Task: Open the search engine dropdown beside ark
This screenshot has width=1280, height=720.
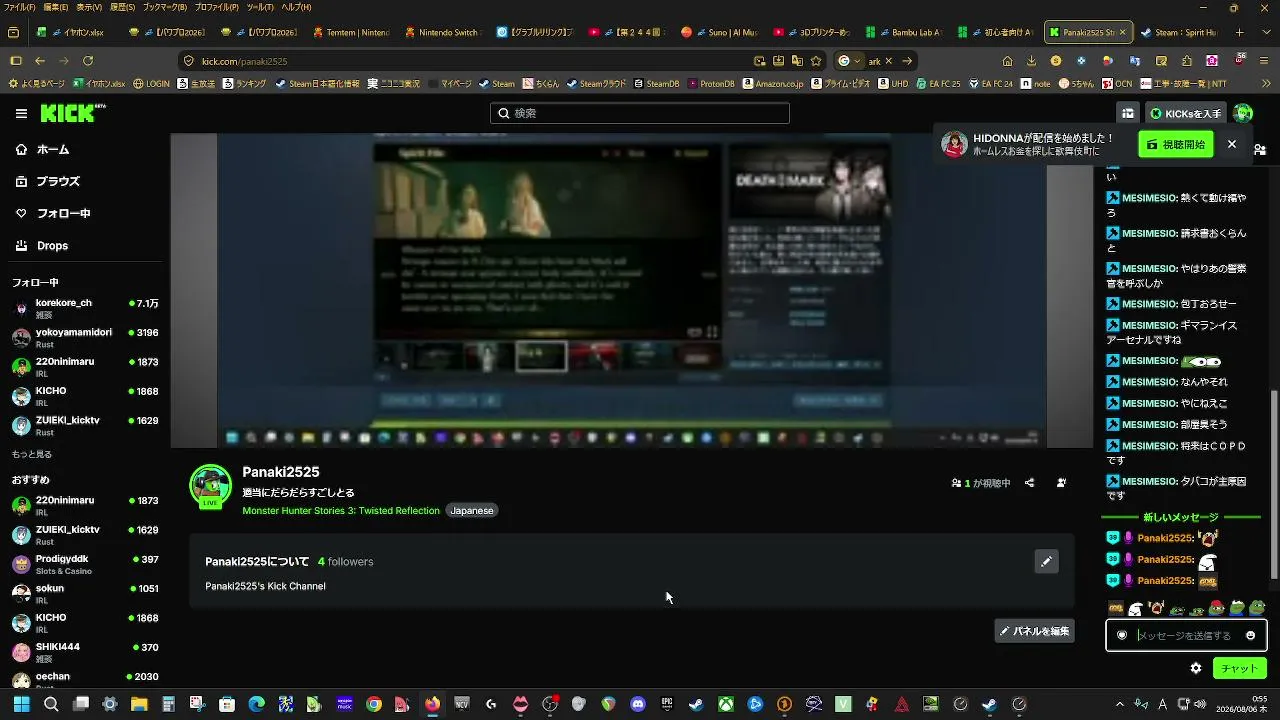Action: tap(848, 61)
